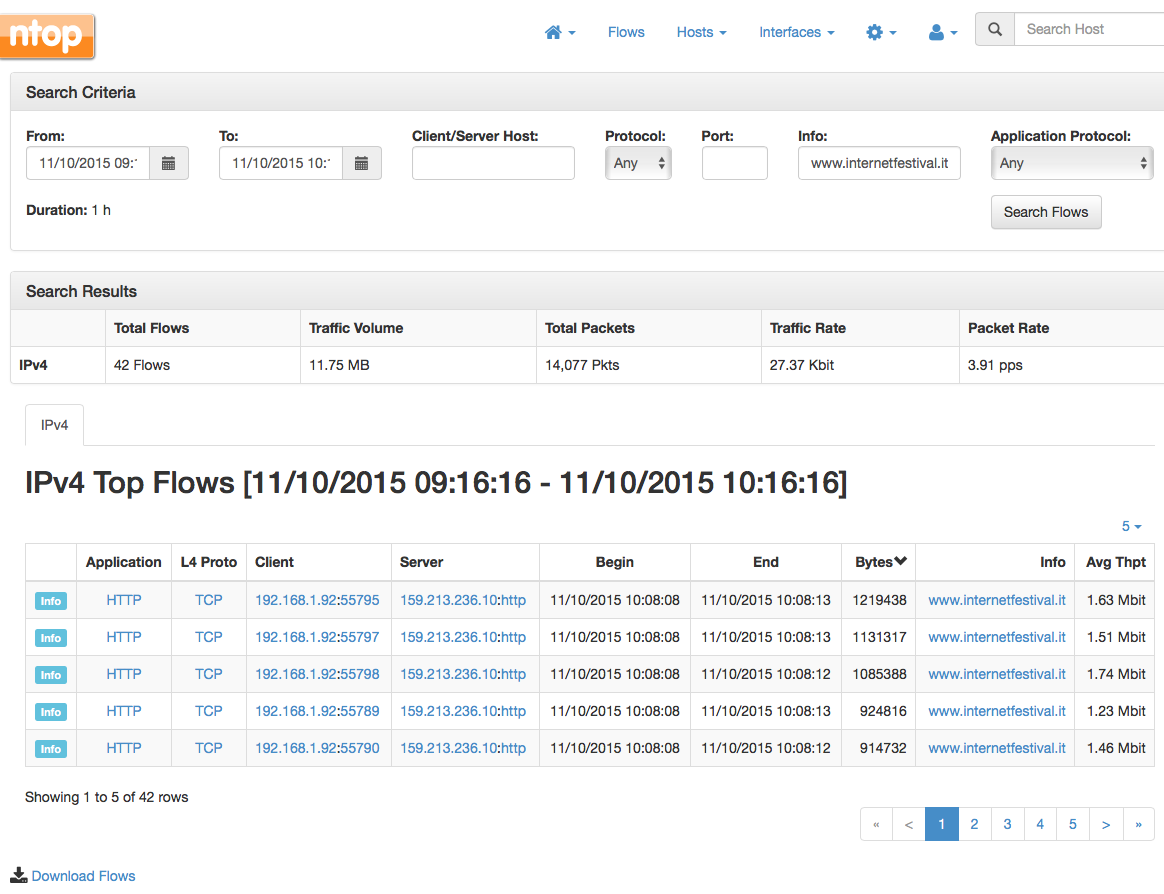Open the Application Protocol dropdown
Viewport: 1164px width, 894px height.
coord(1072,163)
